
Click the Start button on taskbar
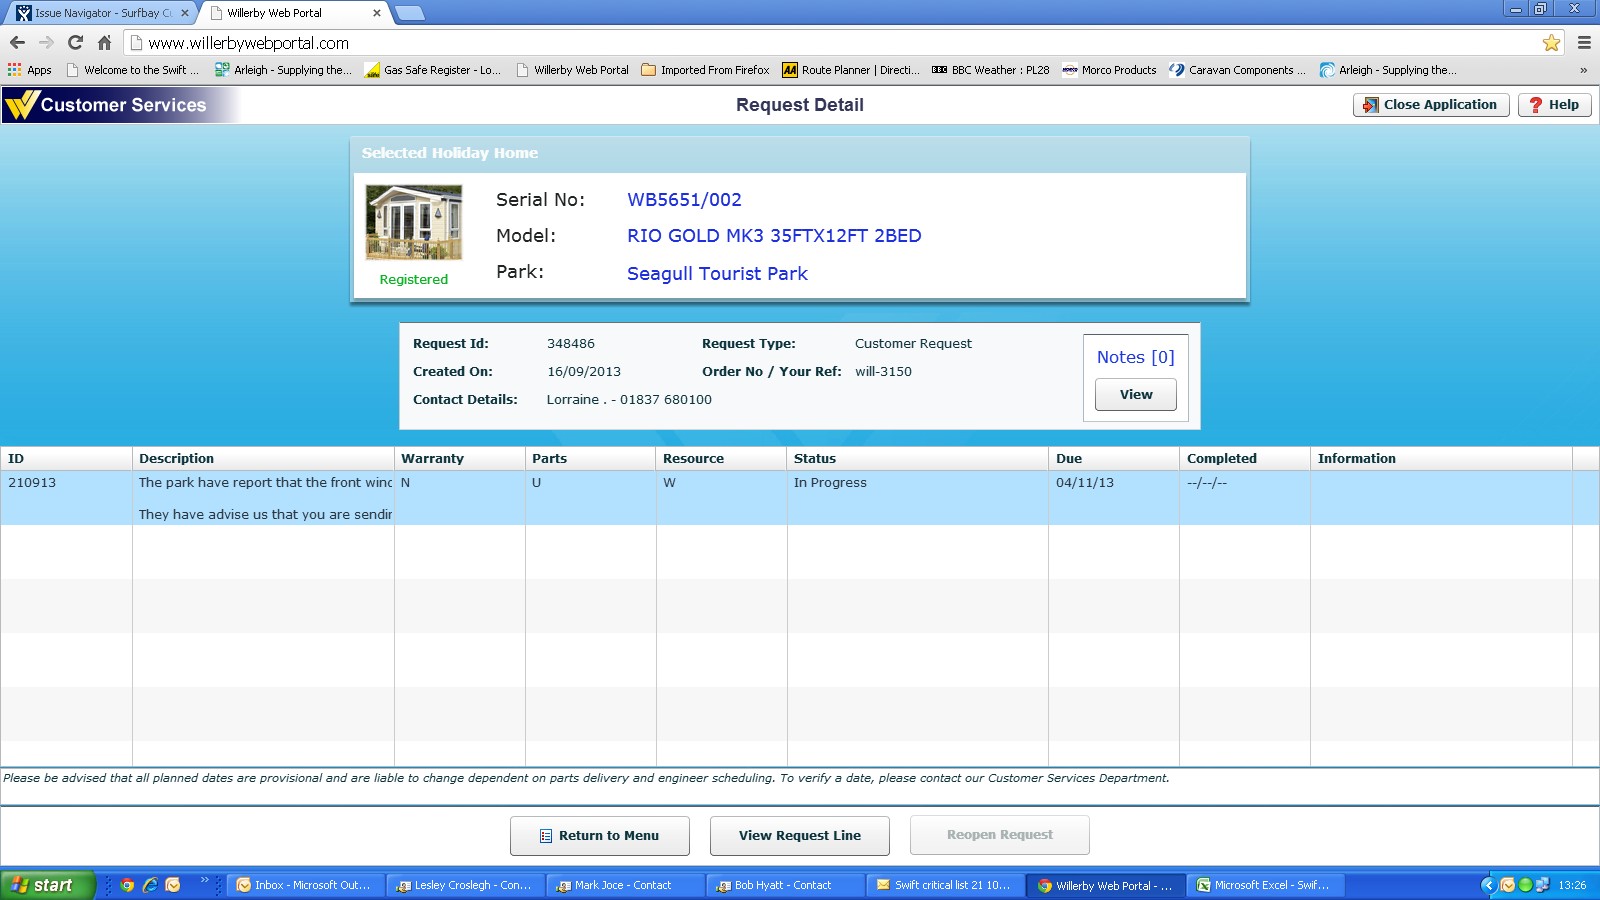tap(46, 885)
